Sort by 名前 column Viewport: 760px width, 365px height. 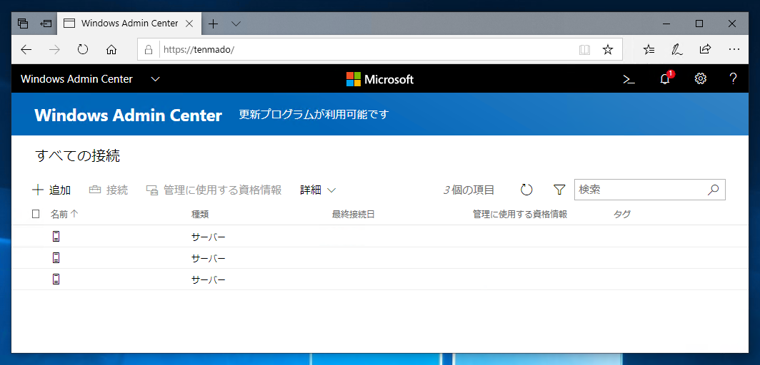pyautogui.click(x=64, y=214)
